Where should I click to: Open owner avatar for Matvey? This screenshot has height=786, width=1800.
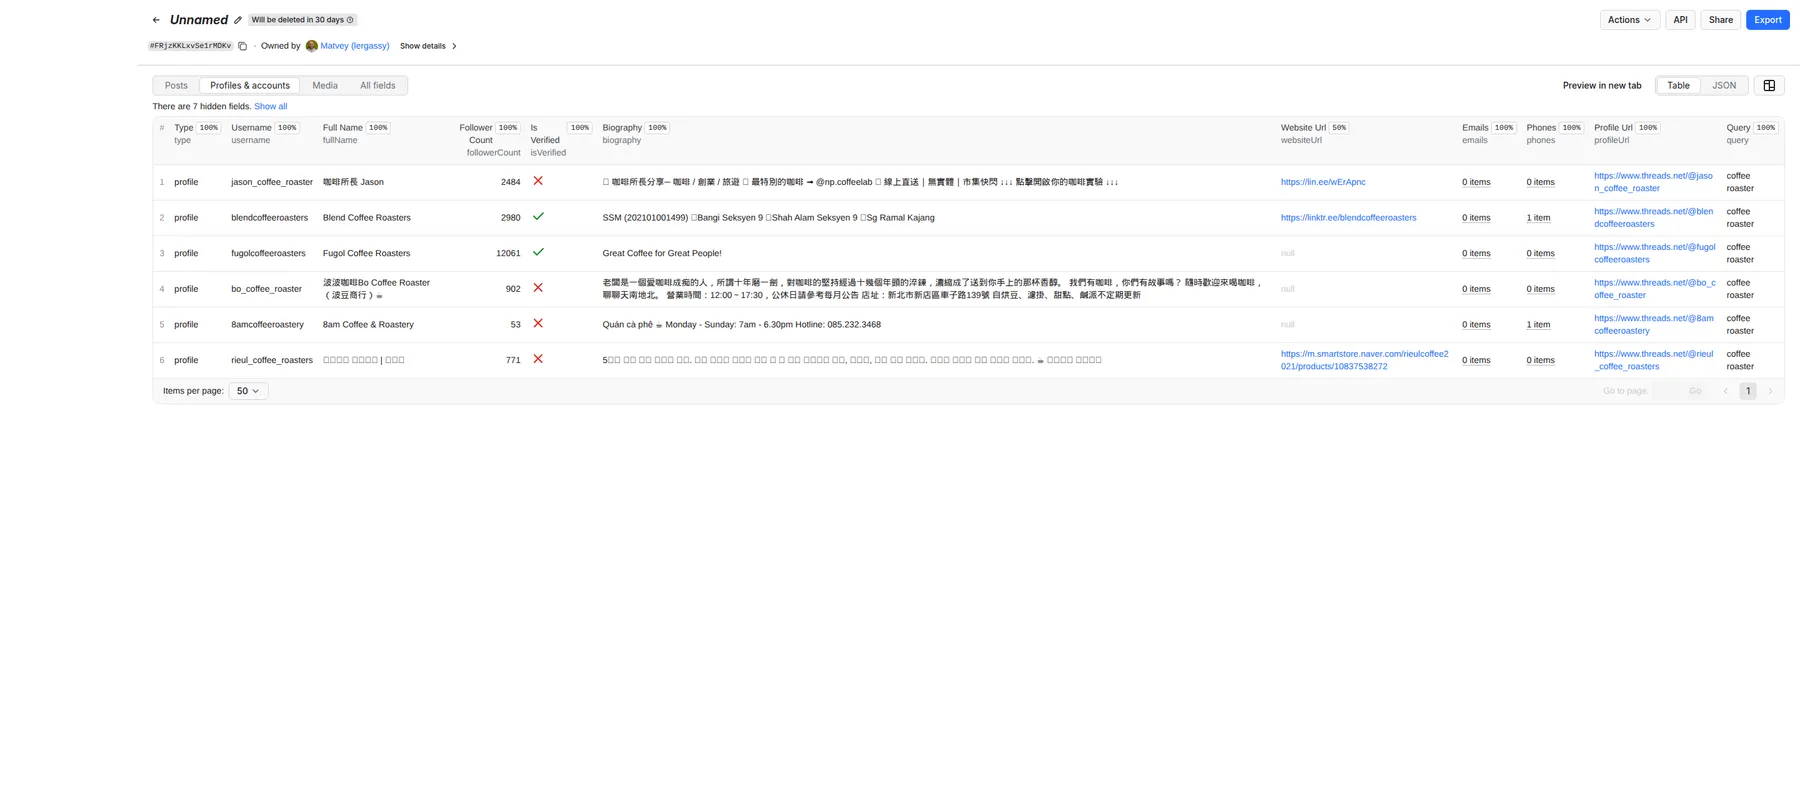(x=312, y=46)
